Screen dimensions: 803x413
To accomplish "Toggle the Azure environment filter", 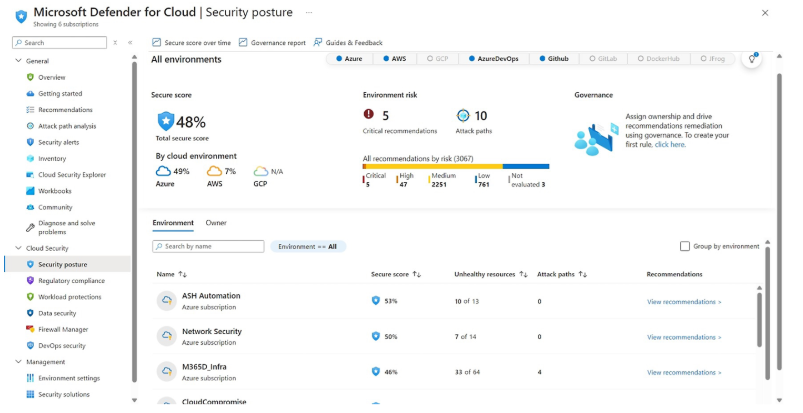I will pyautogui.click(x=349, y=59).
